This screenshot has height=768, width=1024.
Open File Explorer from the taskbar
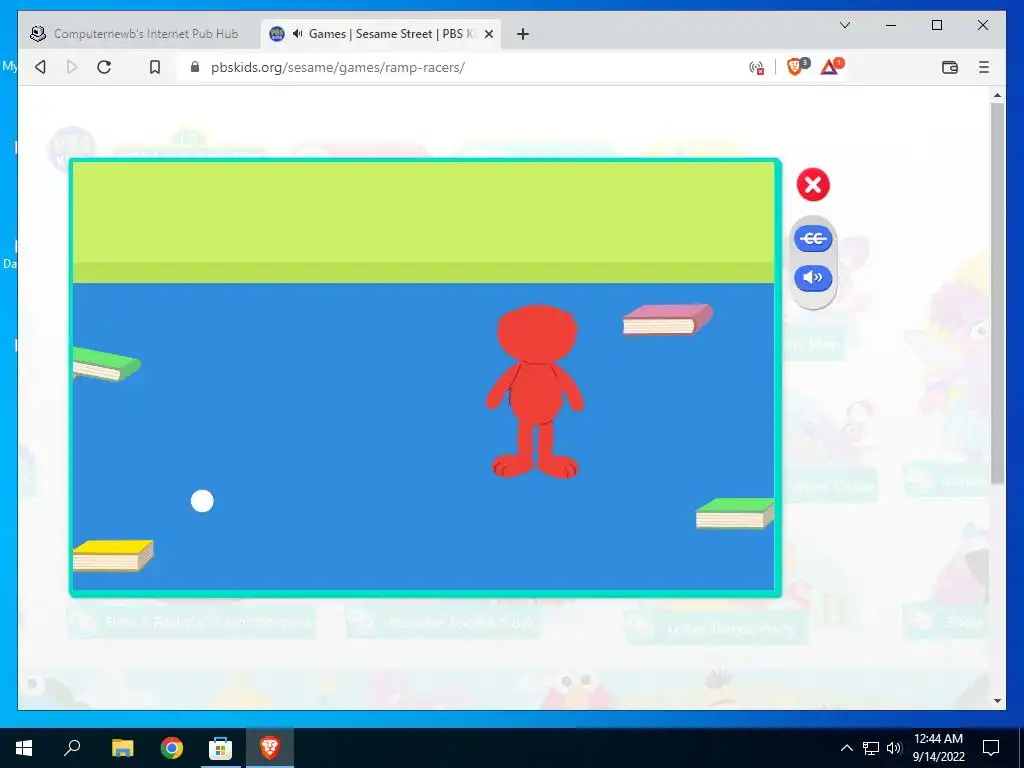click(x=122, y=748)
